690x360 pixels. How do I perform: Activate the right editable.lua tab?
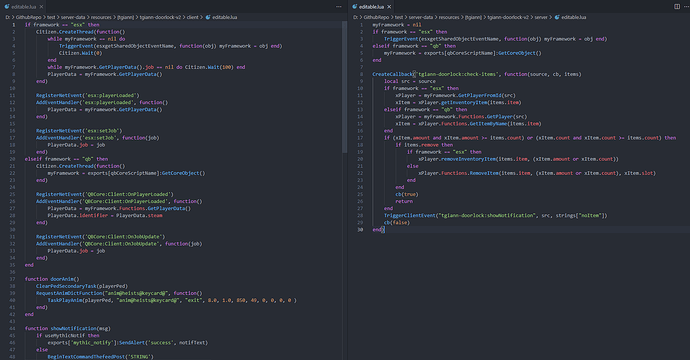[371, 7]
